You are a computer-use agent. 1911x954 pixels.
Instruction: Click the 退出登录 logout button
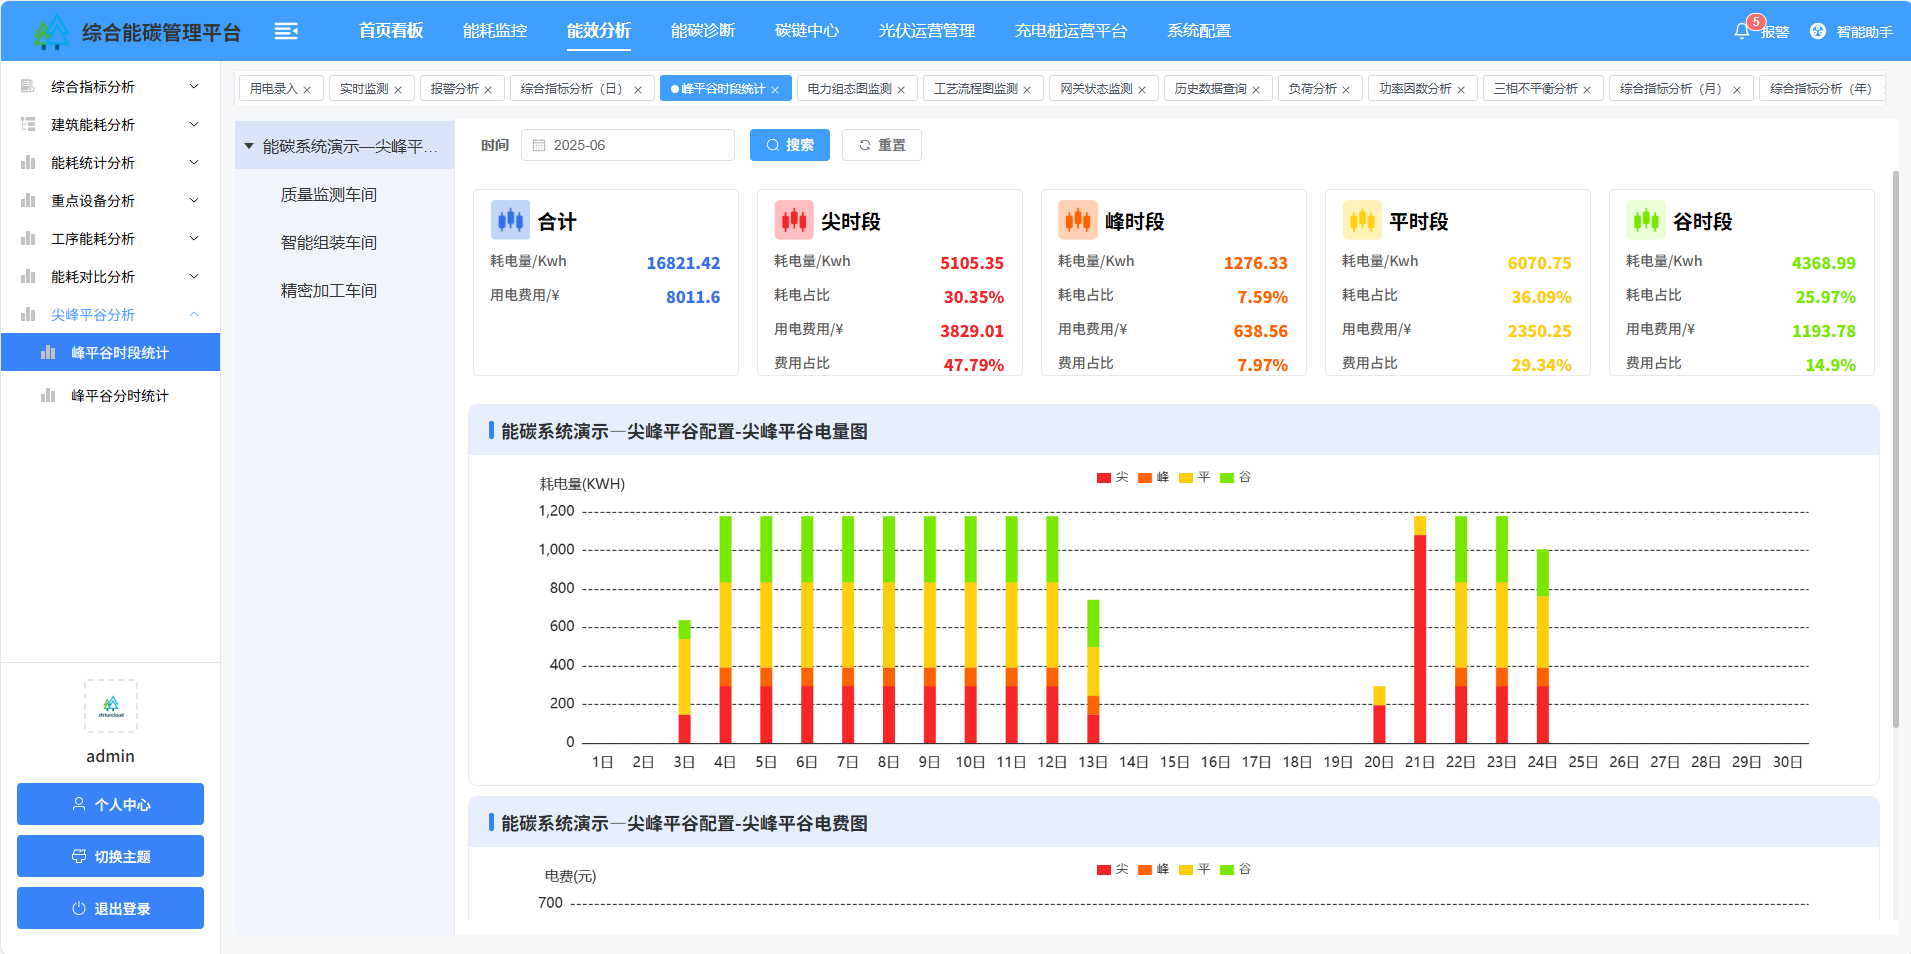coord(110,908)
